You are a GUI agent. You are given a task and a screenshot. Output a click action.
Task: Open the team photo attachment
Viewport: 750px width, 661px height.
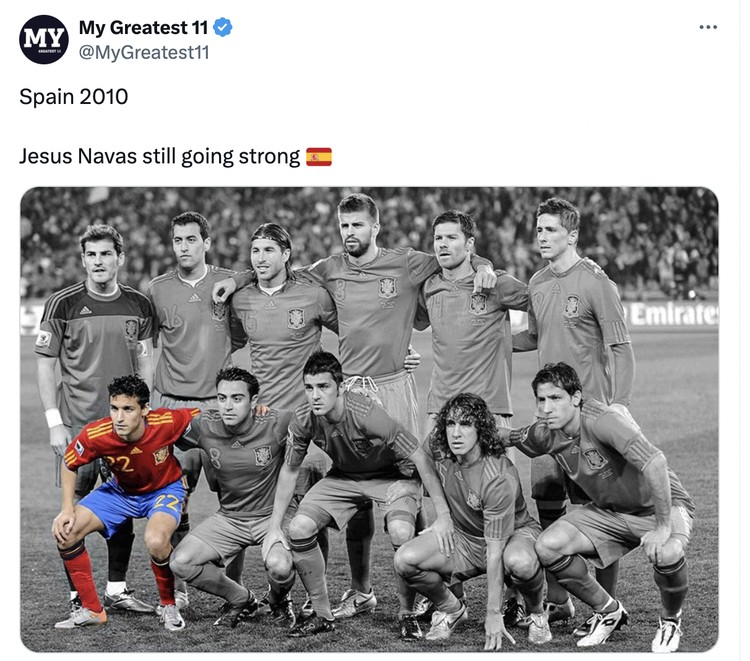(x=369, y=419)
